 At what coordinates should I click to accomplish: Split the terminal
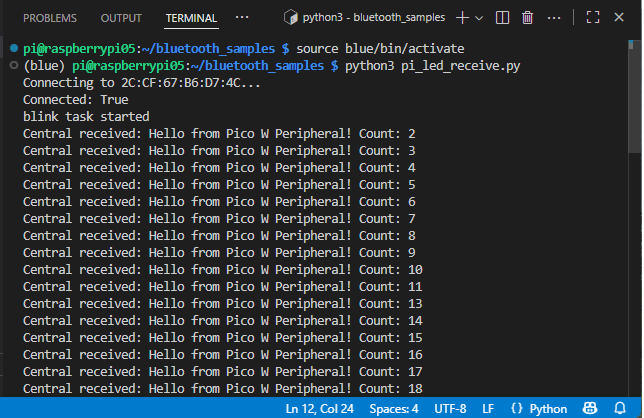click(502, 18)
